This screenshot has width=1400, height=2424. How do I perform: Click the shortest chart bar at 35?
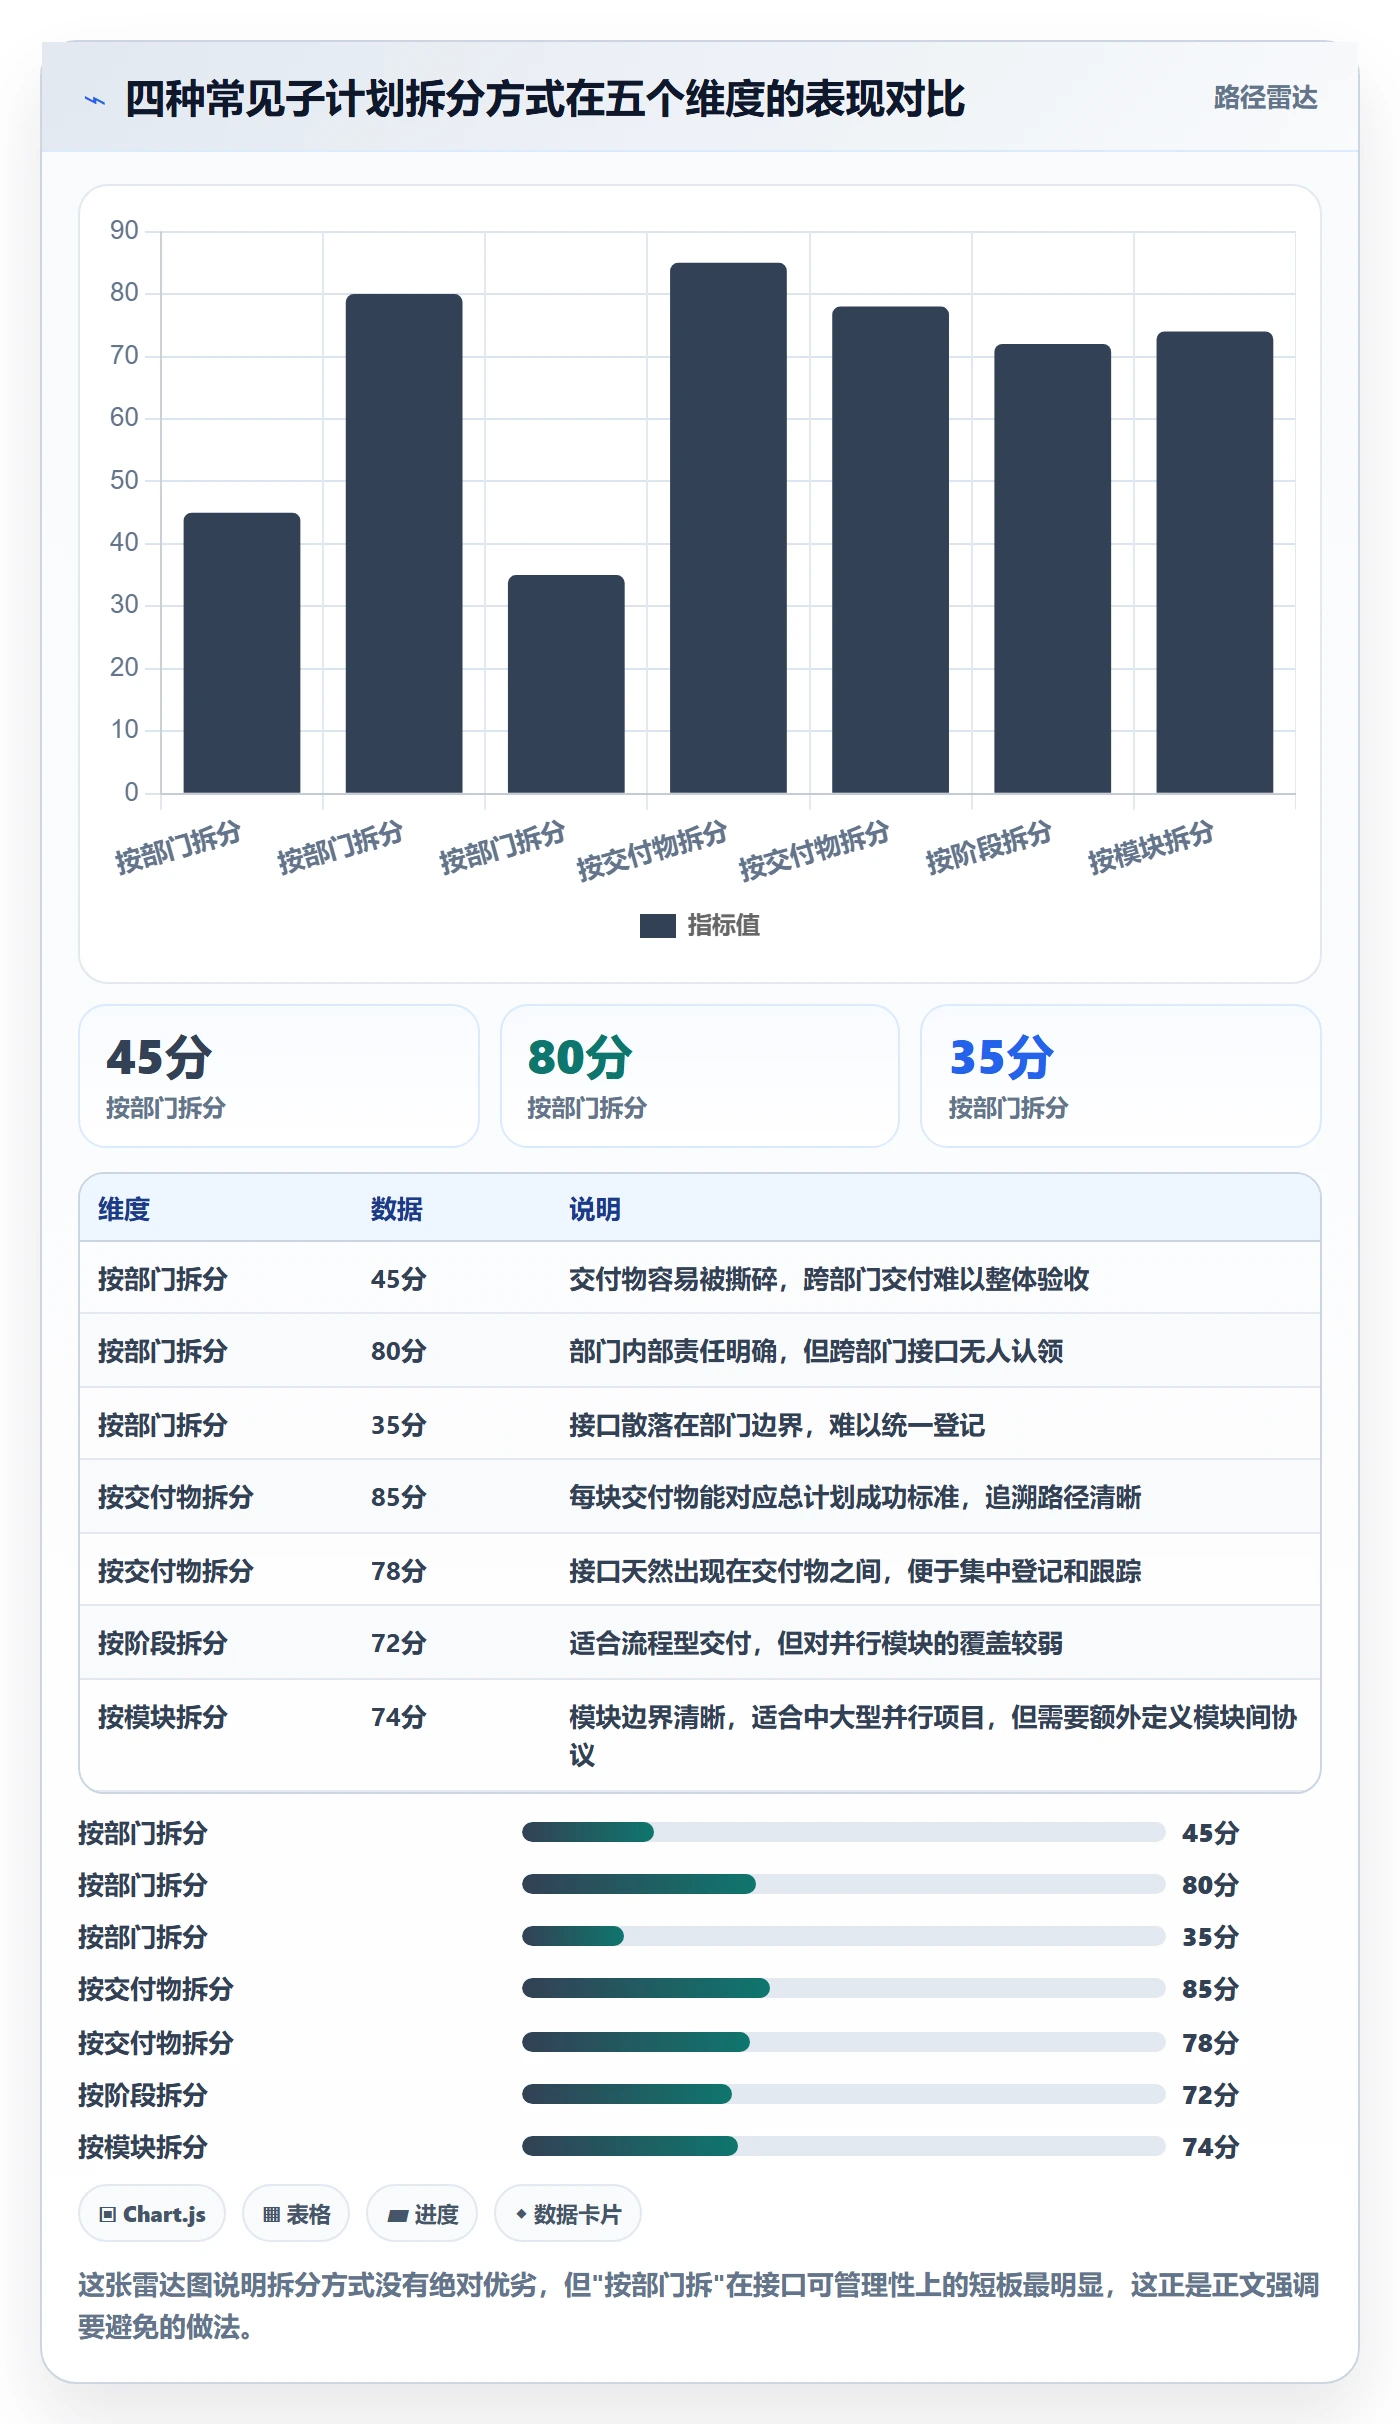pos(566,684)
